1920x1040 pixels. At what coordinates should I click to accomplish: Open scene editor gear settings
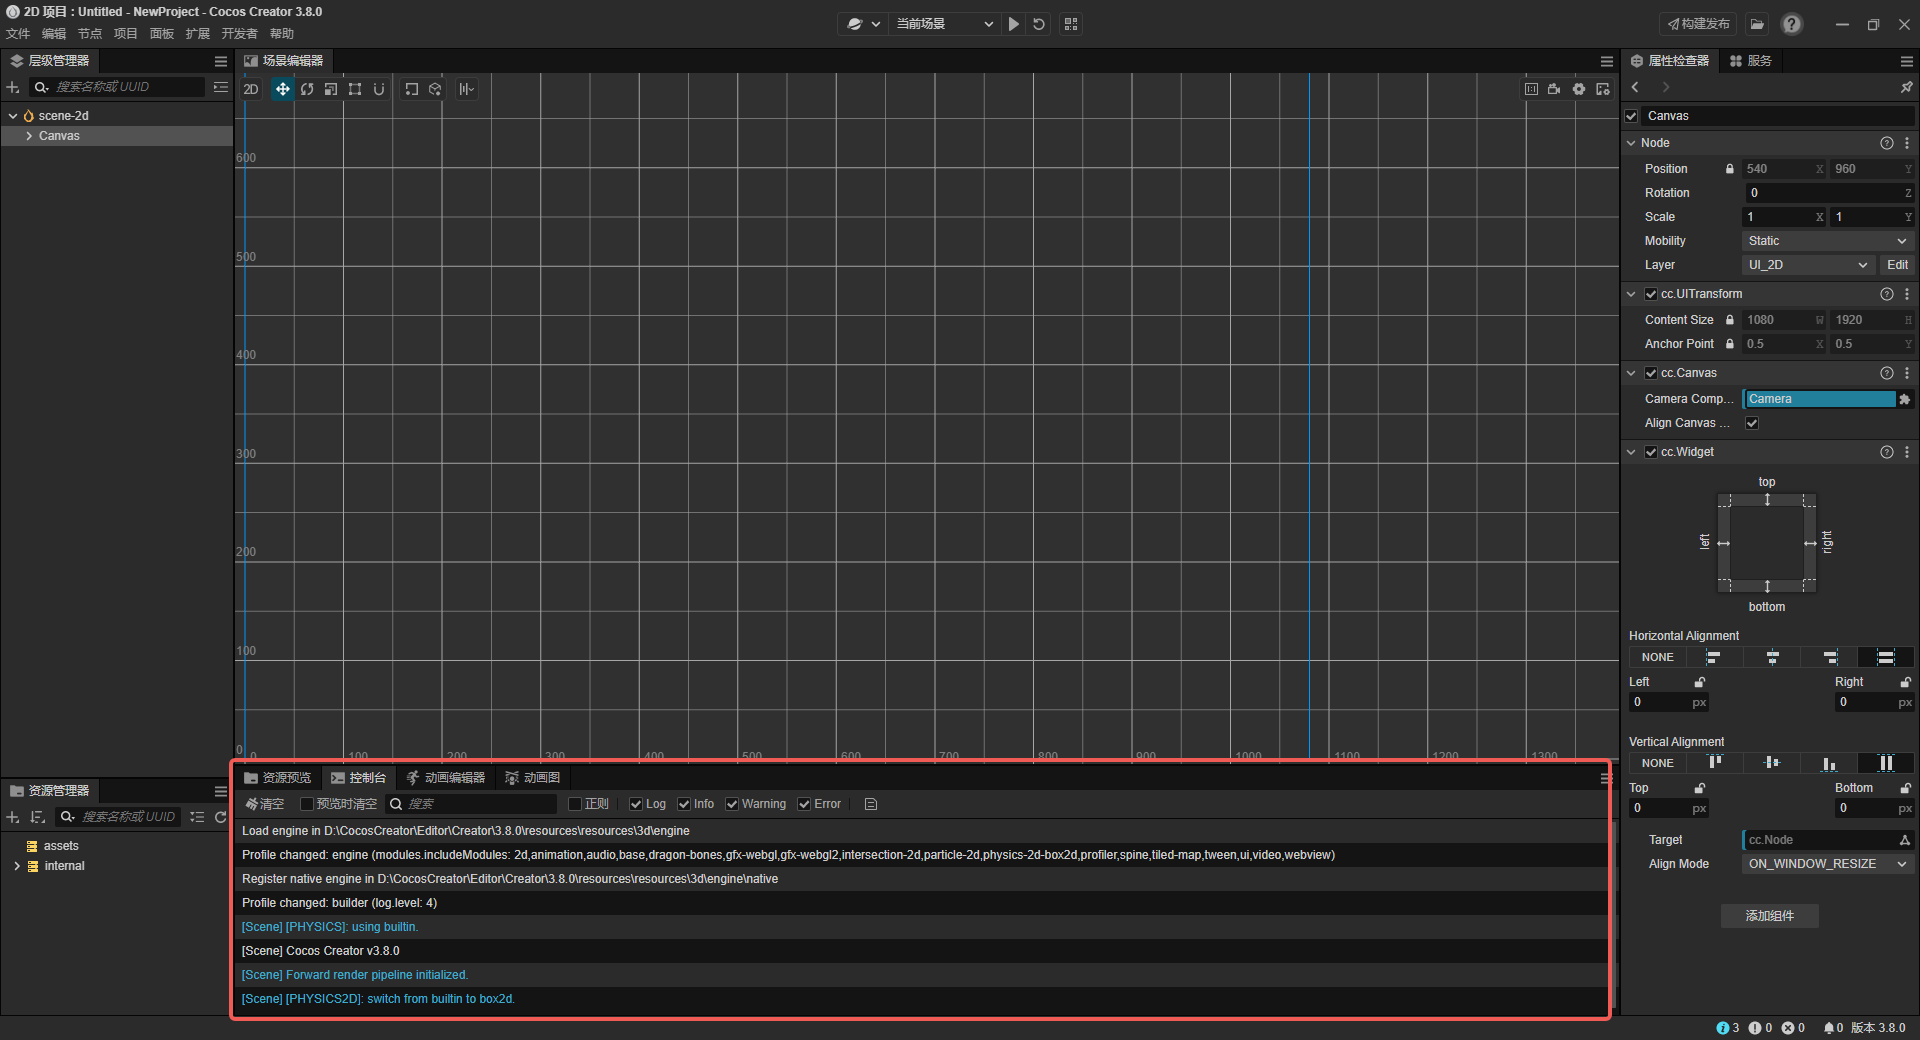point(1579,89)
